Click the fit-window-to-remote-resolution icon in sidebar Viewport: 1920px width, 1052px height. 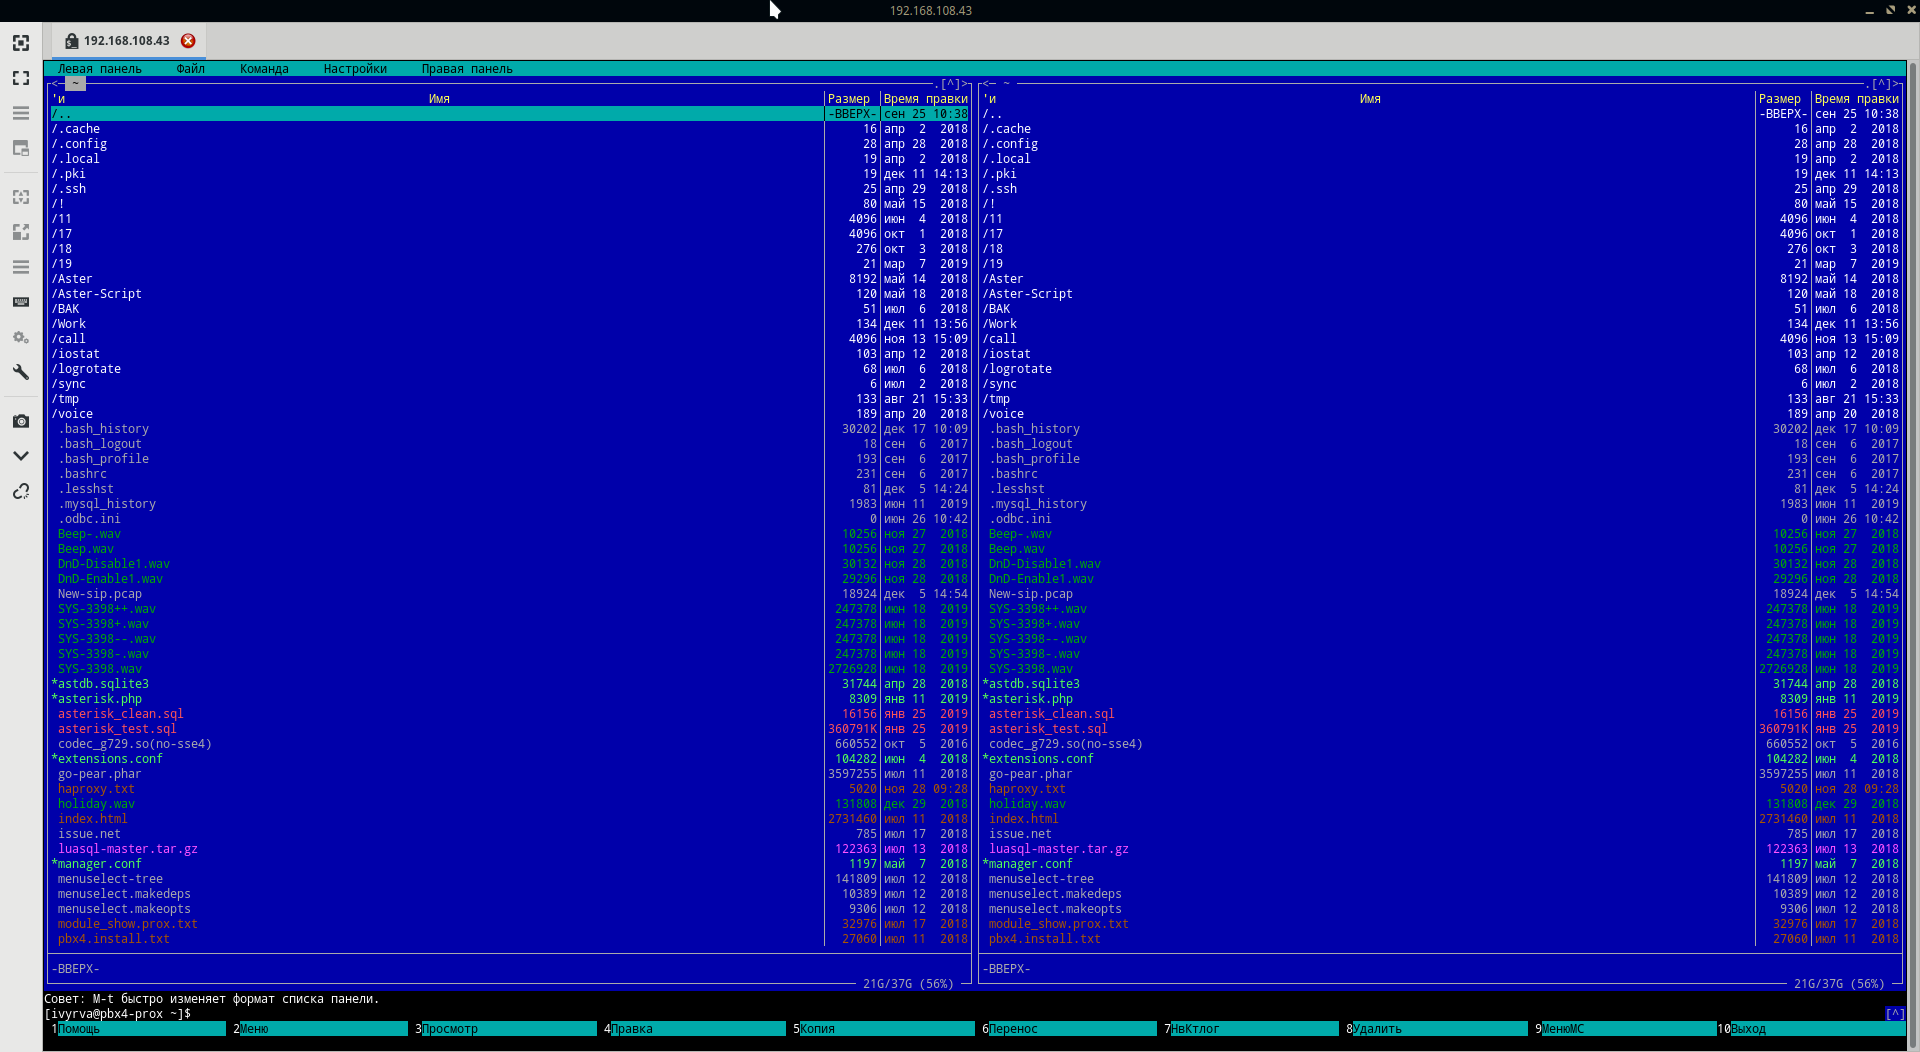21,43
